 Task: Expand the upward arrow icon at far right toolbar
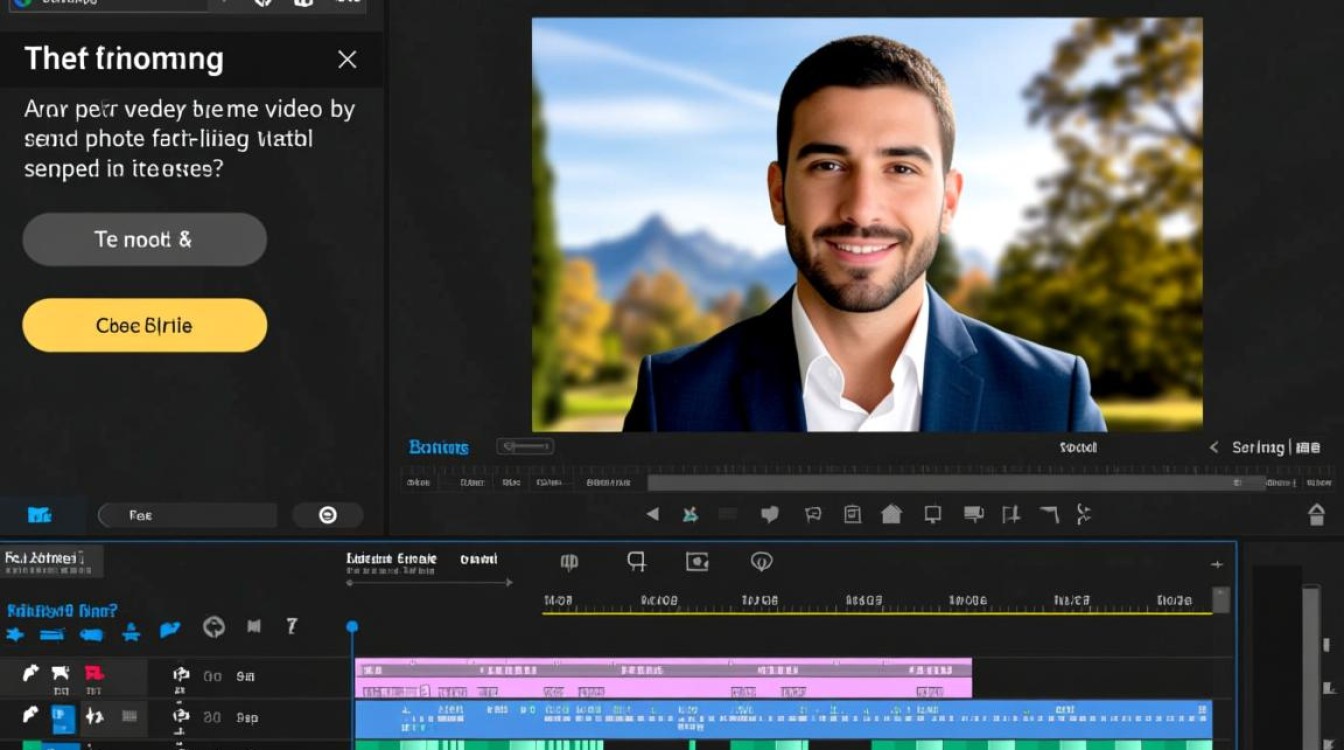pyautogui.click(x=1317, y=514)
